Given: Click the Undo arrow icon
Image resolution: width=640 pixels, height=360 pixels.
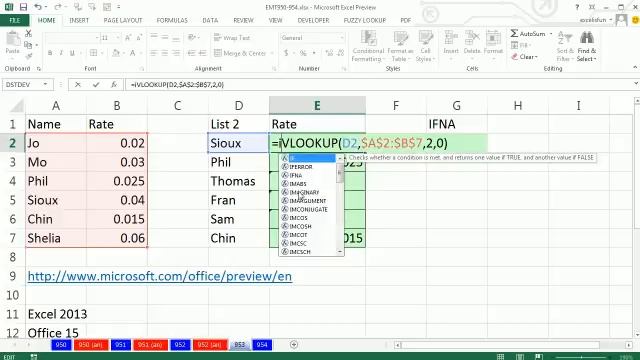Looking at the screenshot, I should (38, 7).
